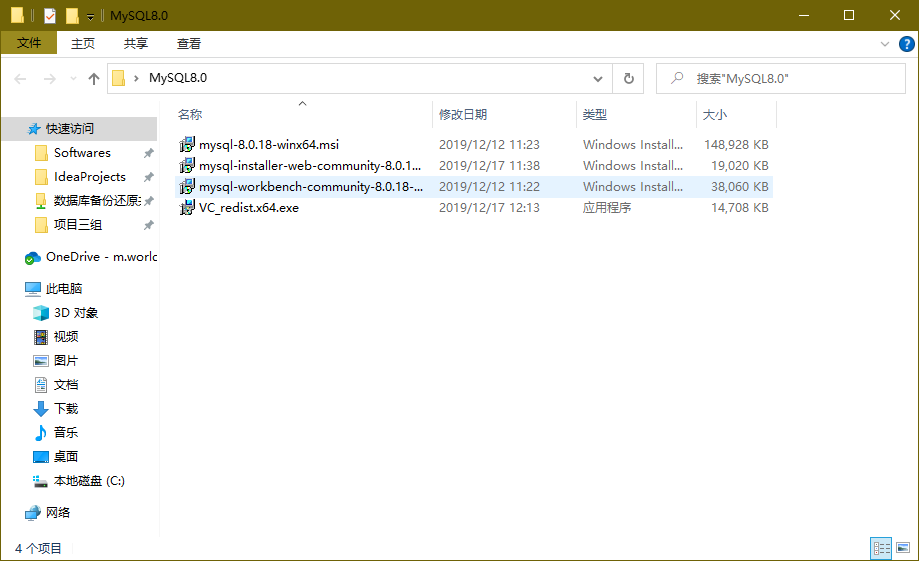Switch to details view in status bar
This screenshot has height=561, width=919.
881,548
